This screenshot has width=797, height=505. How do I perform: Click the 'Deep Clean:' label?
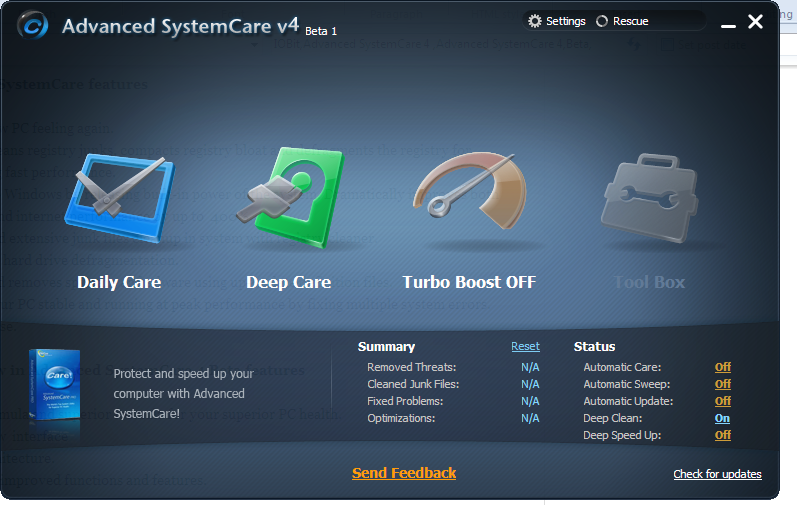click(x=612, y=418)
